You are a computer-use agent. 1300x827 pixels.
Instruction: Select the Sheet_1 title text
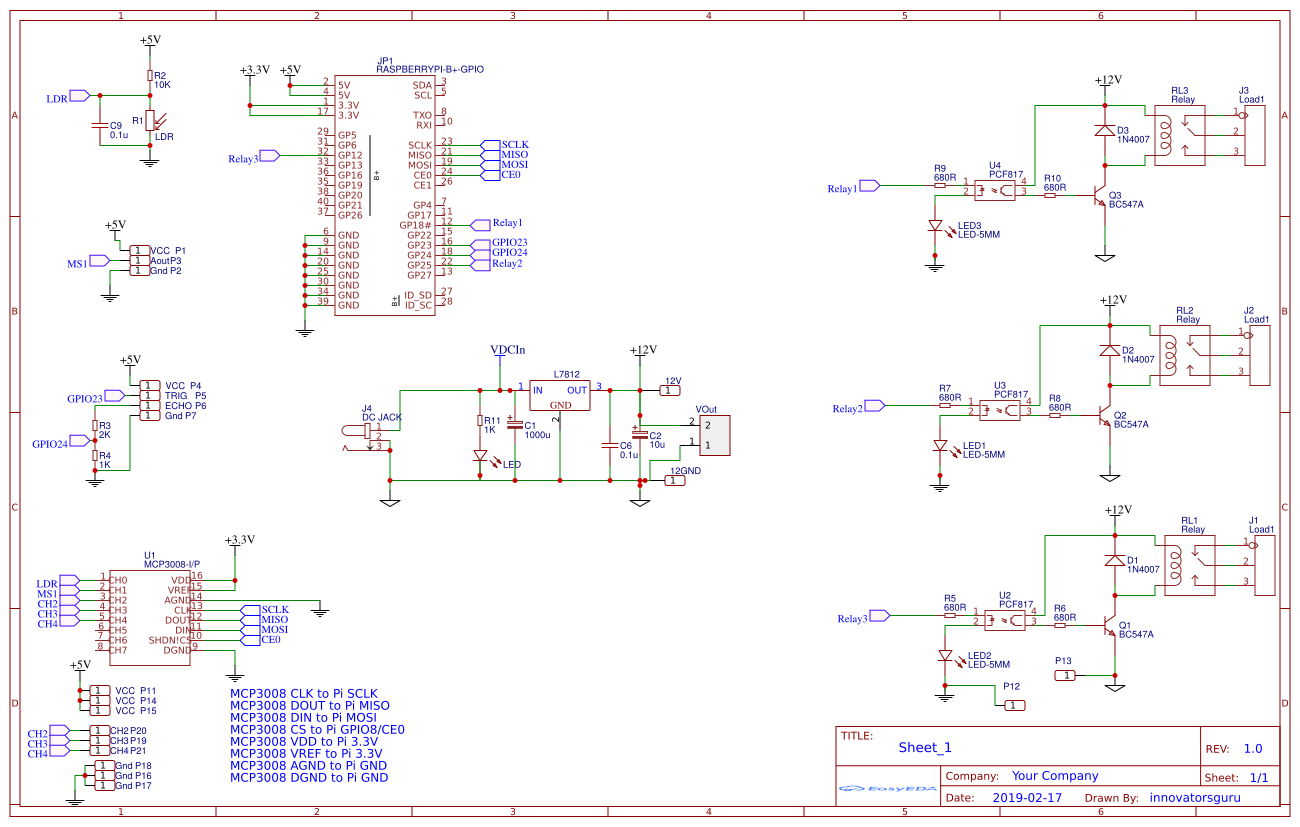click(924, 747)
